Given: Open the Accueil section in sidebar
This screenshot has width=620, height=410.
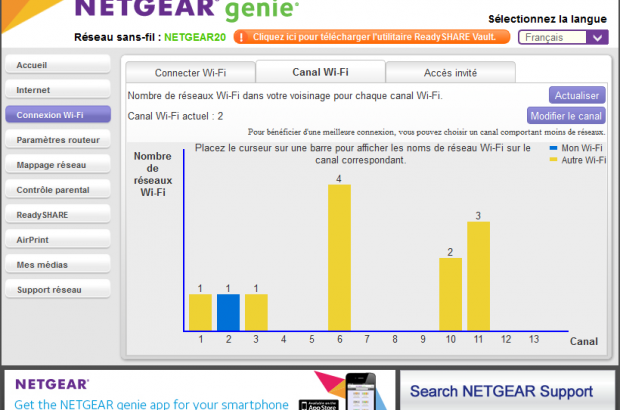Looking at the screenshot, I should (57, 65).
